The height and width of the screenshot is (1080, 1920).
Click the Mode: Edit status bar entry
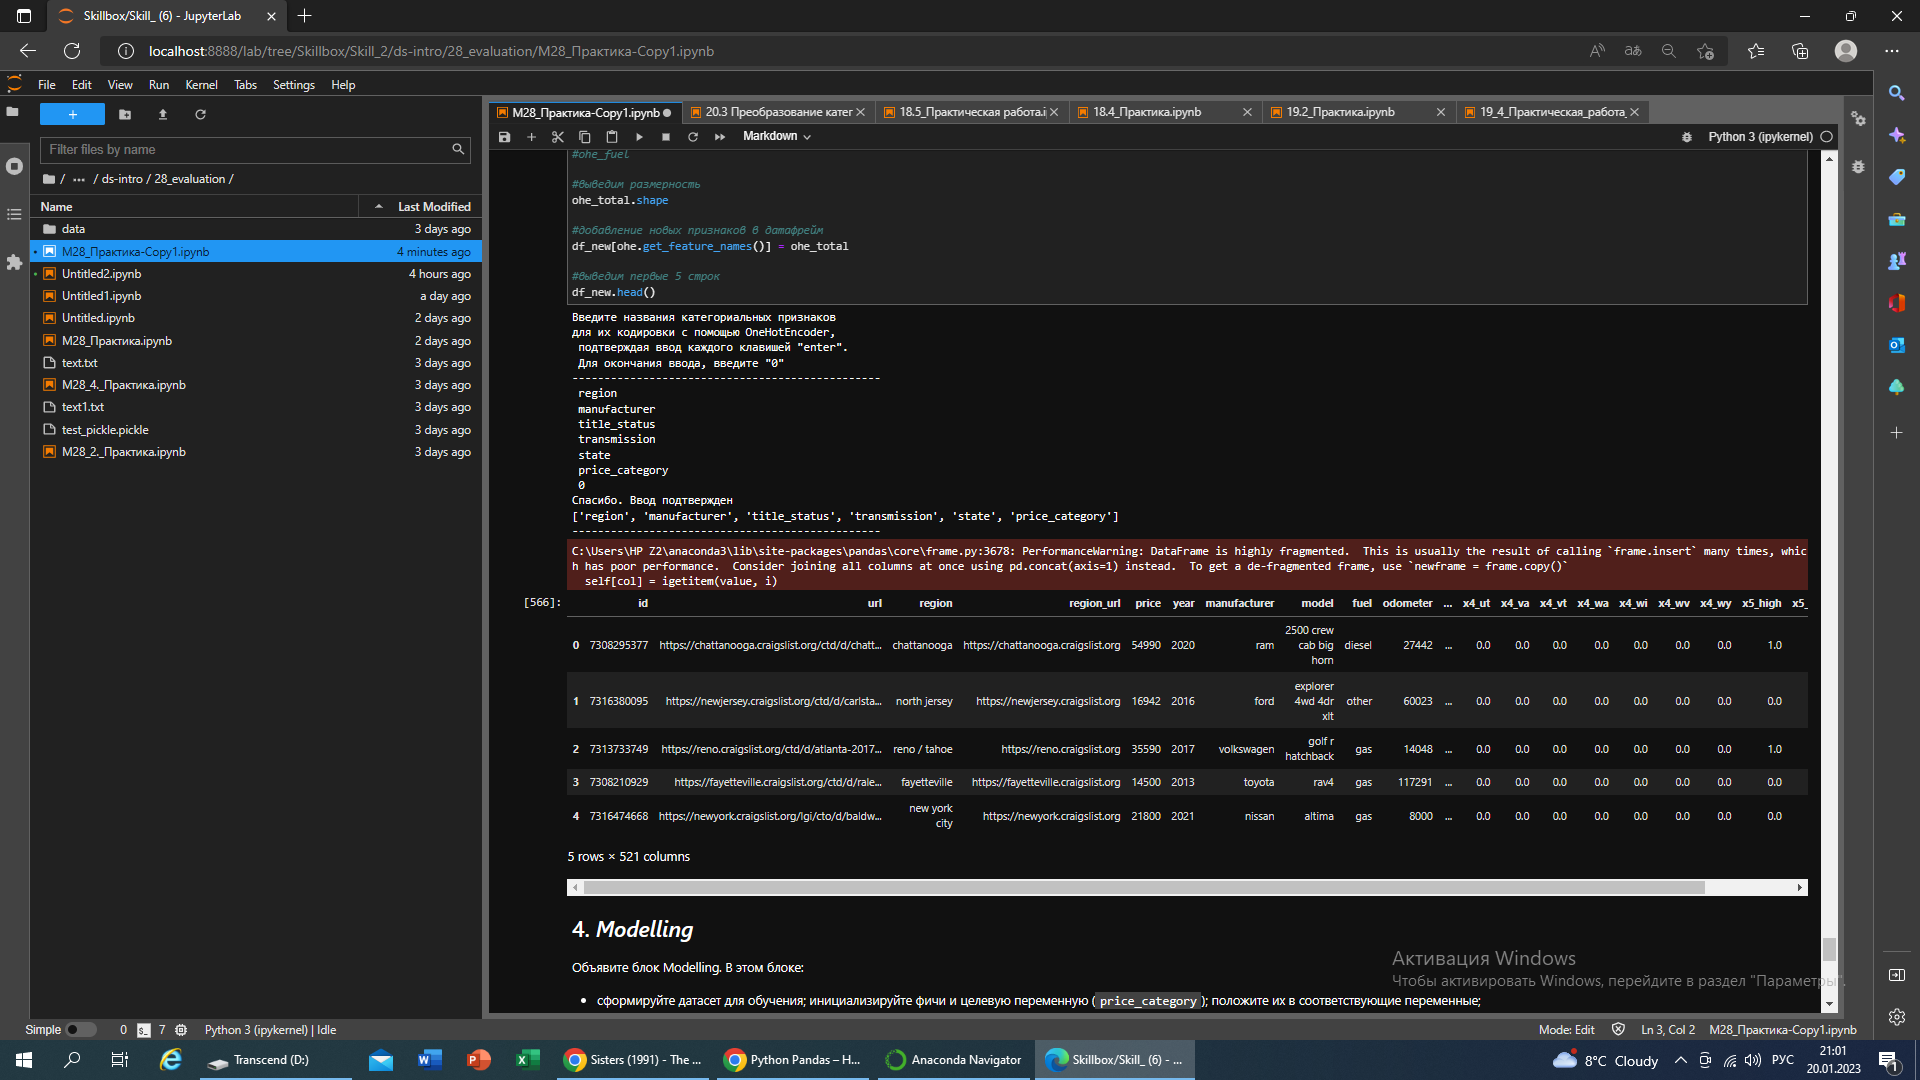[x=1566, y=1030]
